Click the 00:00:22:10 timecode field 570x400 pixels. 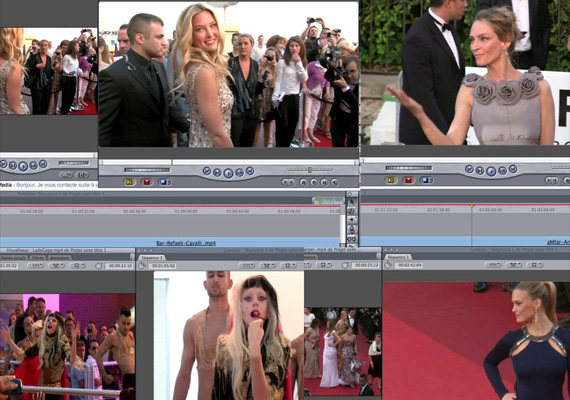tap(119, 266)
